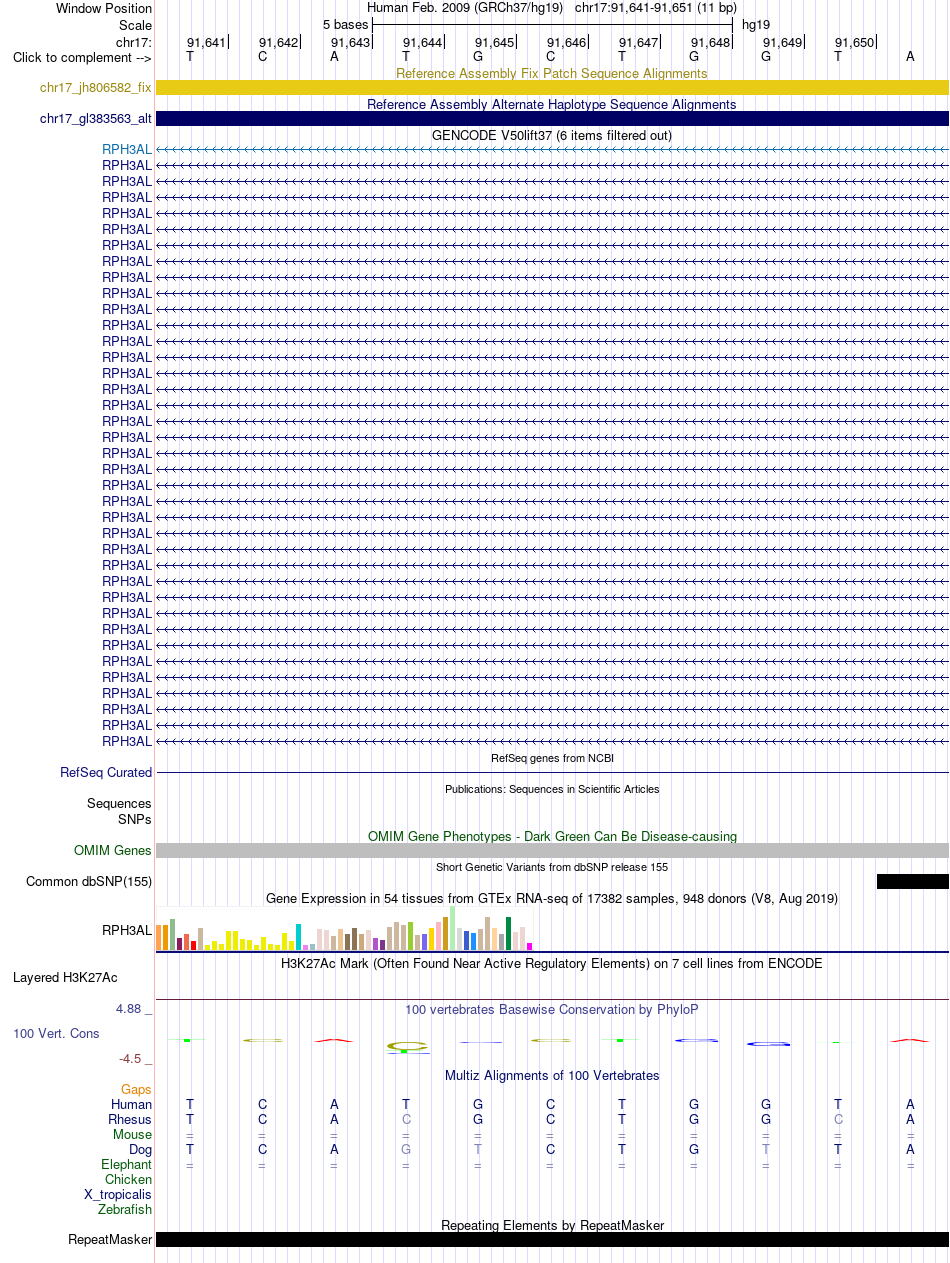Open 'OMIM Gene Phenotypes' track title
This screenshot has height=1263, width=950.
[552, 836]
